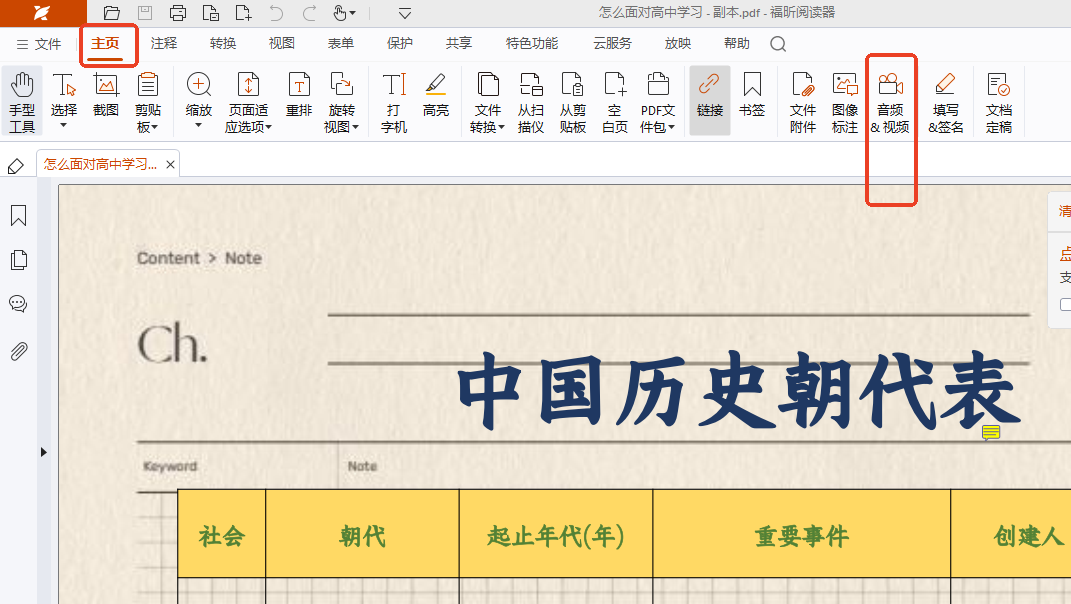Open the attachments panel paperclip in sidebar
Viewport: 1071px width, 604px height.
click(x=18, y=351)
